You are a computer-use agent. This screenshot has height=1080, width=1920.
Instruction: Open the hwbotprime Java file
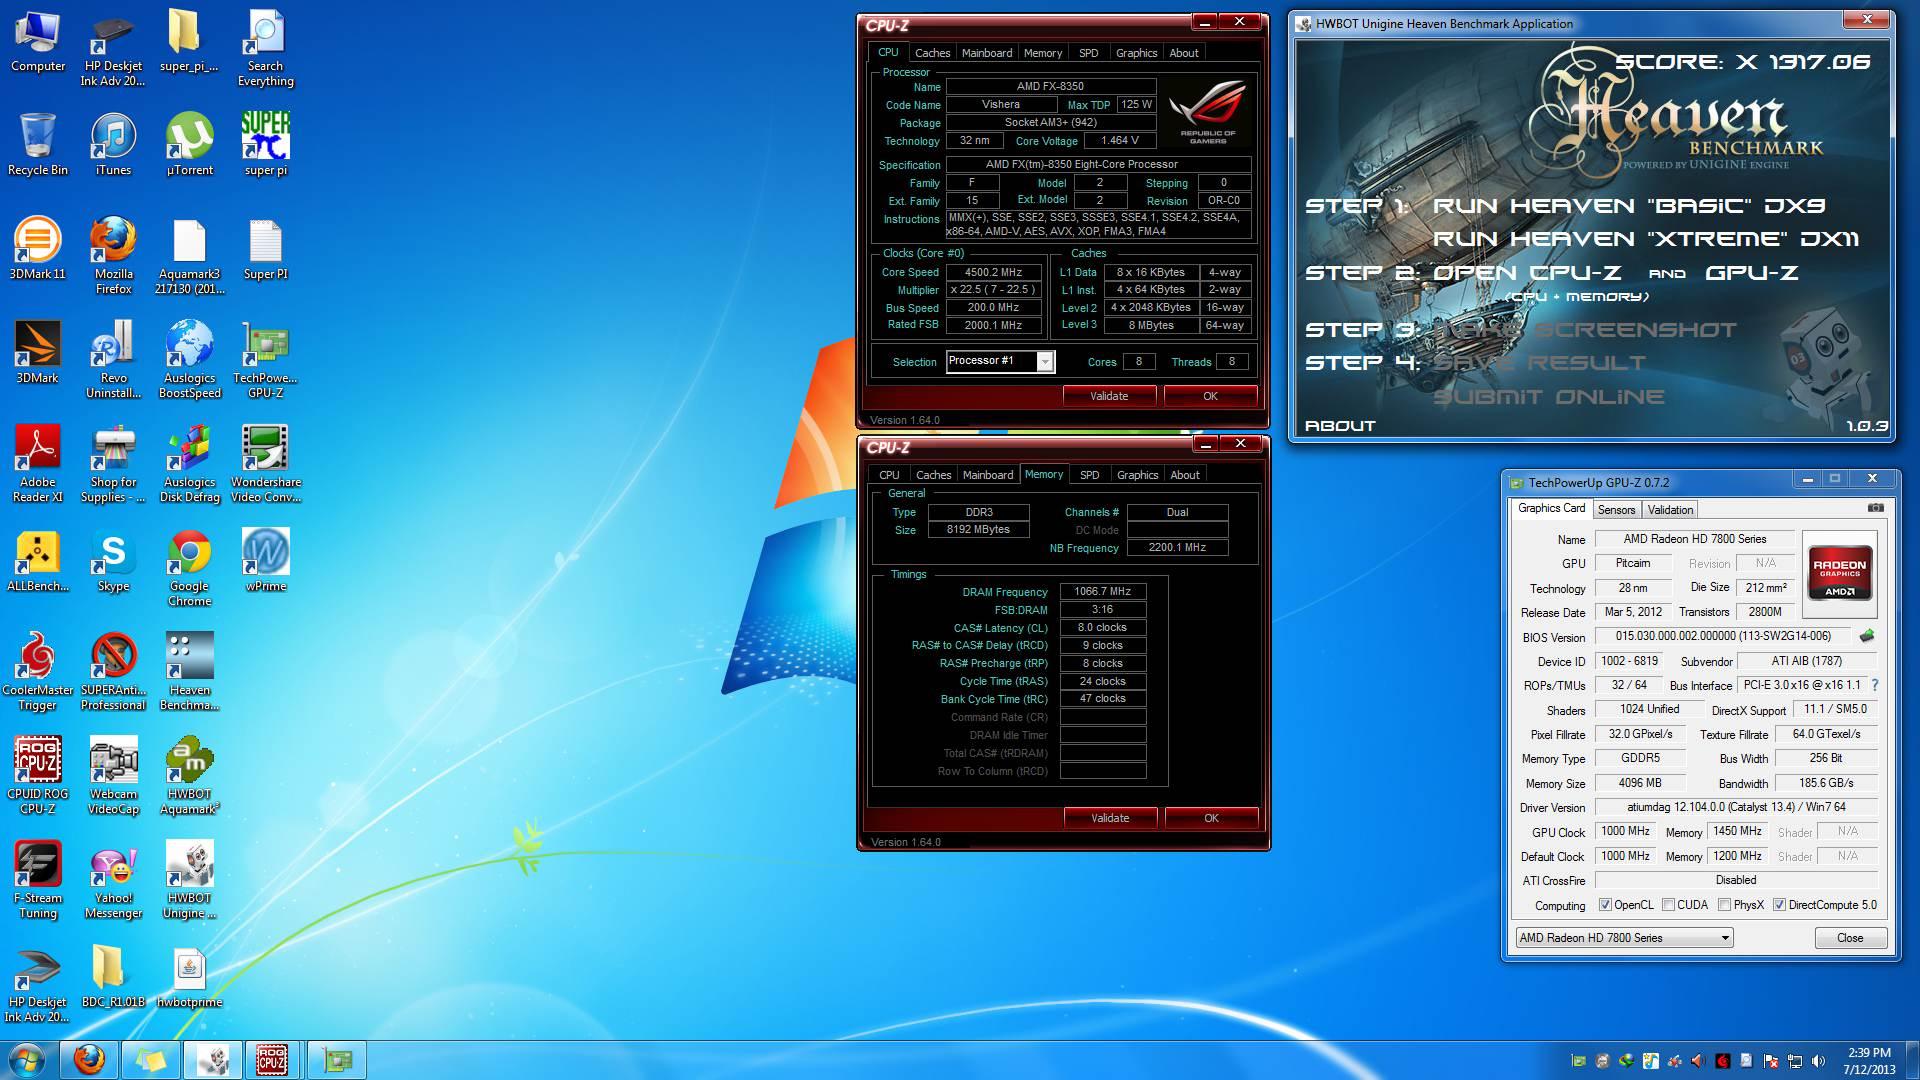pyautogui.click(x=189, y=977)
